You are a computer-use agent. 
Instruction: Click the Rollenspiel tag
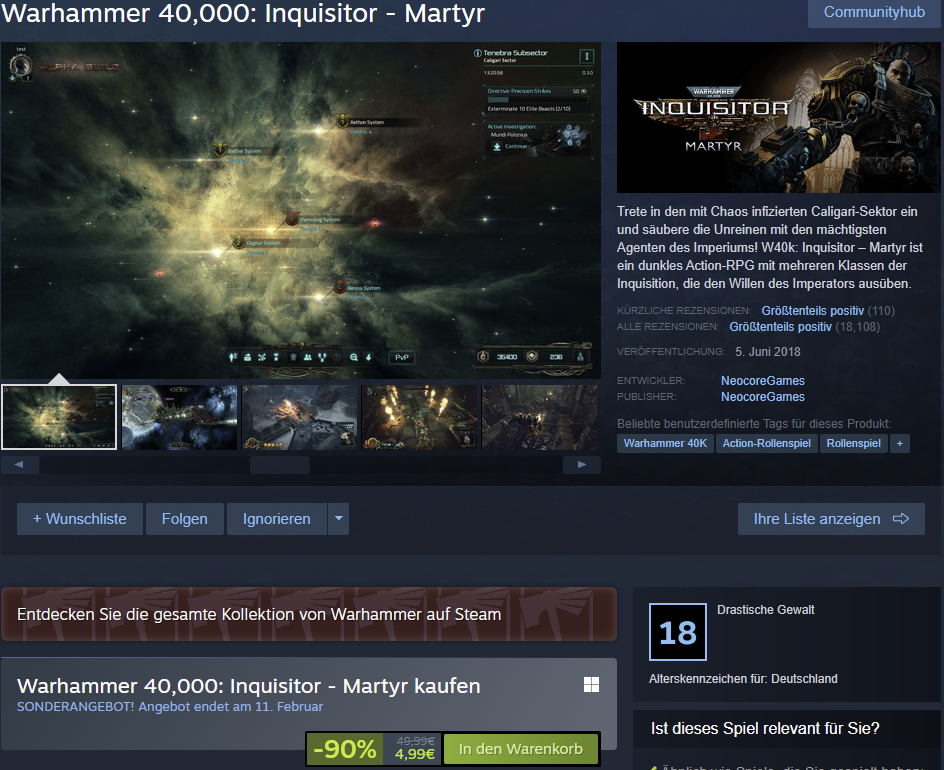pyautogui.click(x=854, y=443)
